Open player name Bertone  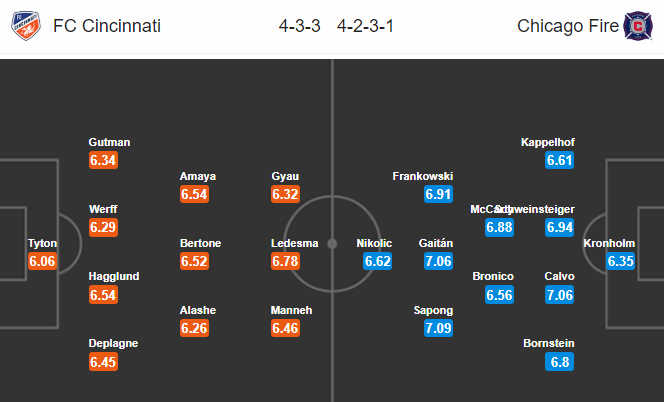point(200,243)
